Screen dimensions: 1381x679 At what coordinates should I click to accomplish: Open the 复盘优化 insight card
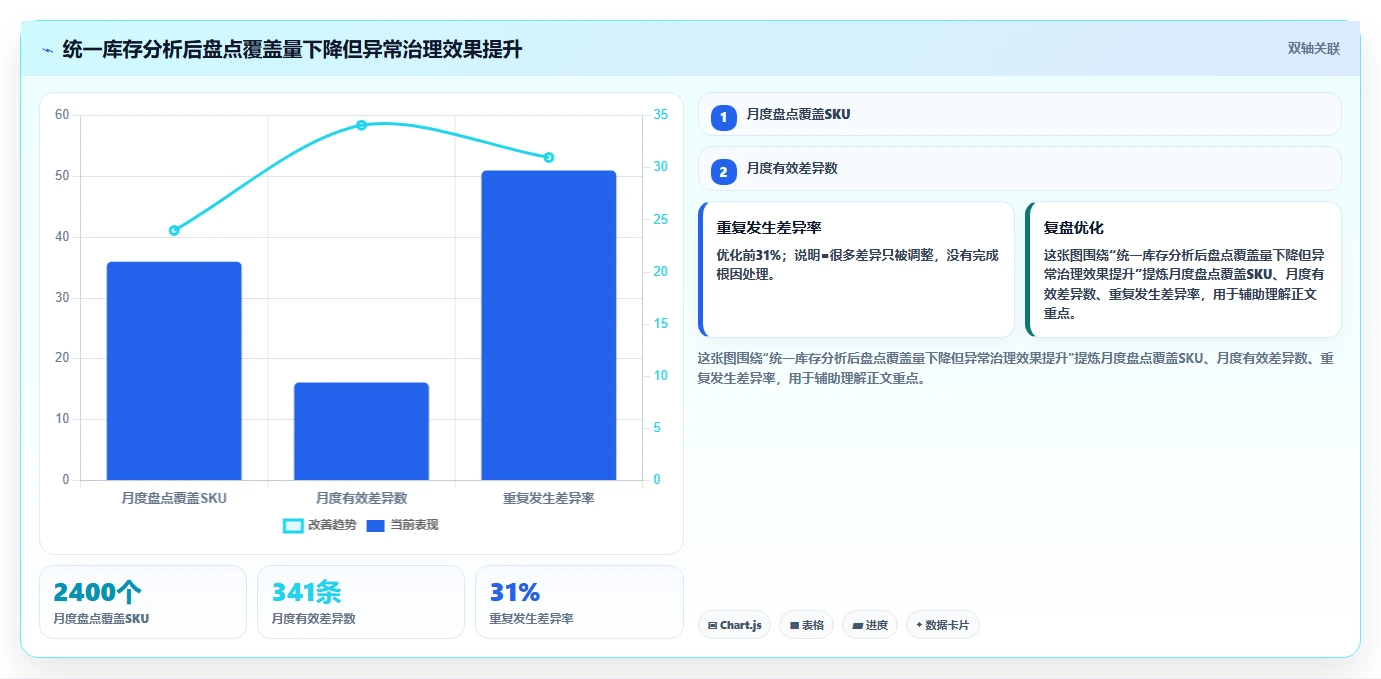(1183, 270)
